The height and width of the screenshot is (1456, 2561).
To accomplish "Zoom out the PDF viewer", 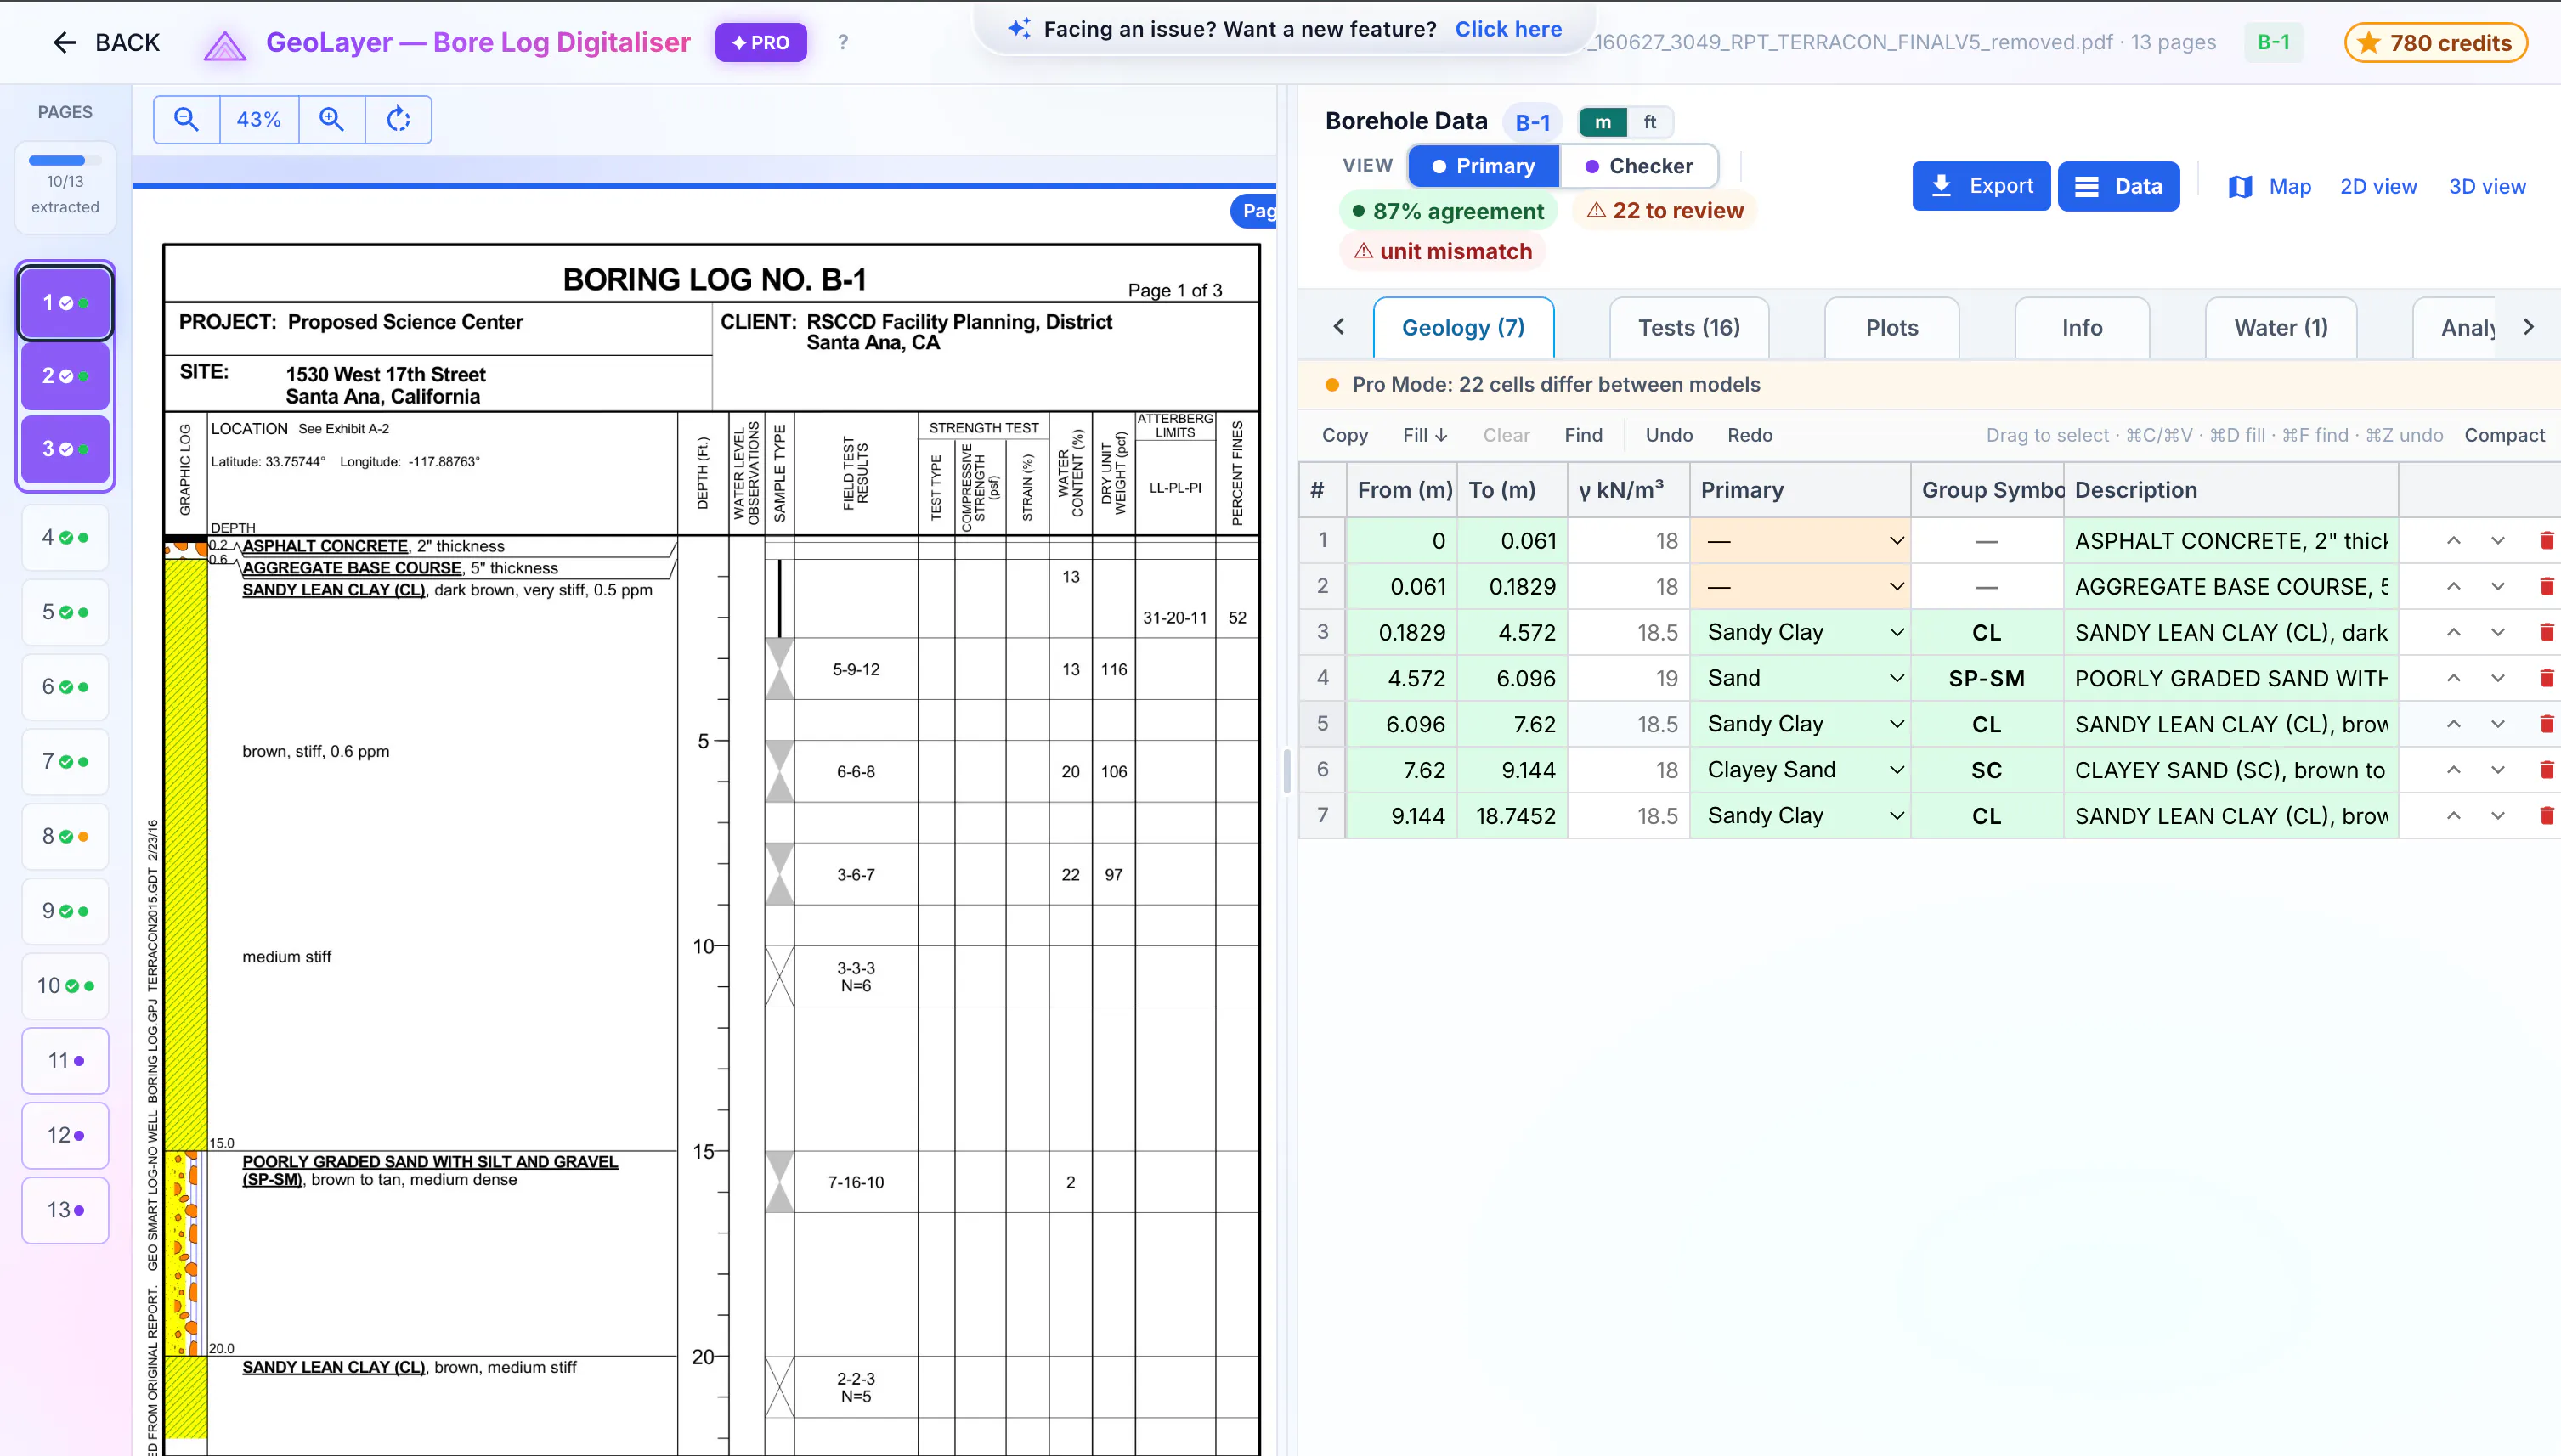I will [x=186, y=119].
